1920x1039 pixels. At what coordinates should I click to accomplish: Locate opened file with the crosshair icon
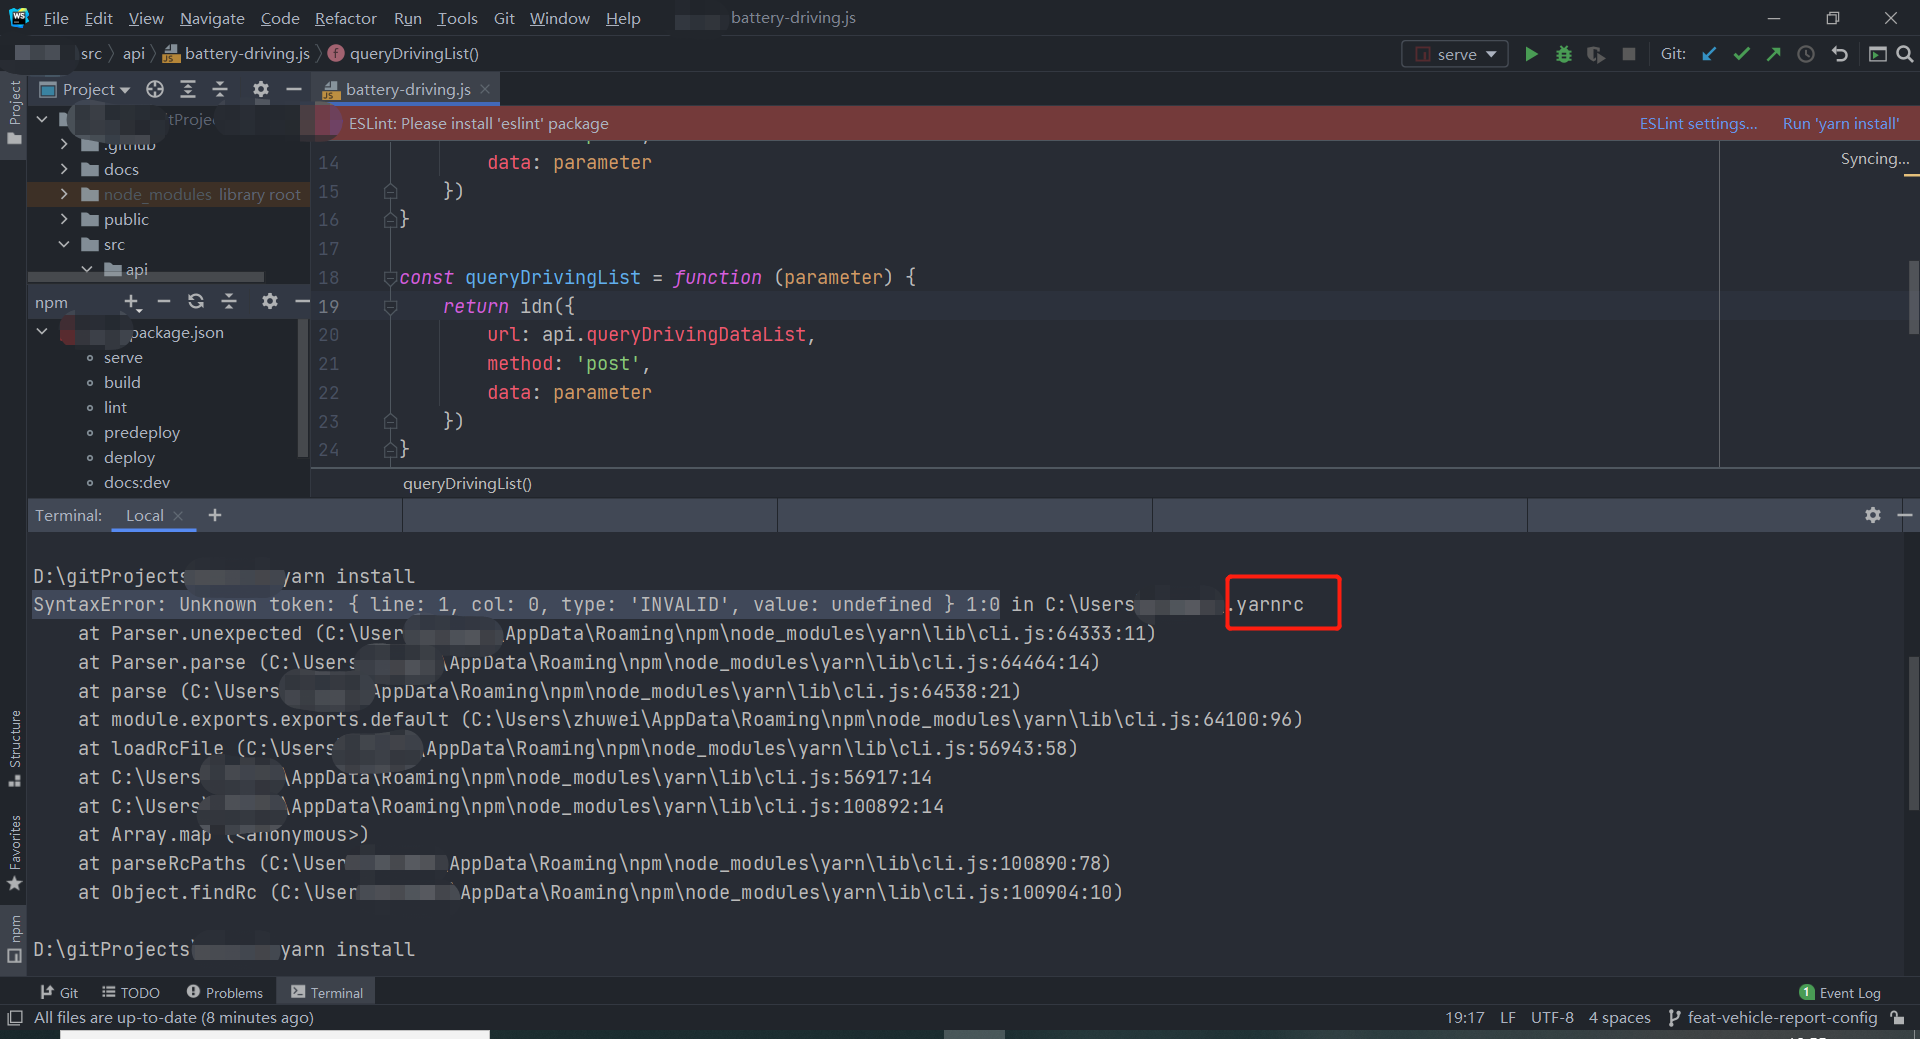click(x=155, y=89)
